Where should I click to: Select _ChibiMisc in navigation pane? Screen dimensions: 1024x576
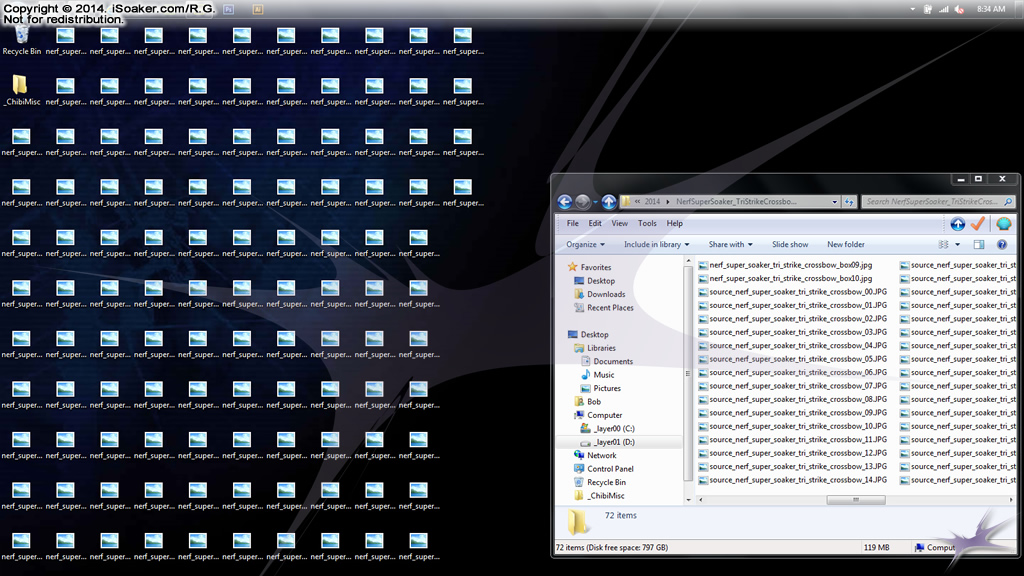[600, 496]
